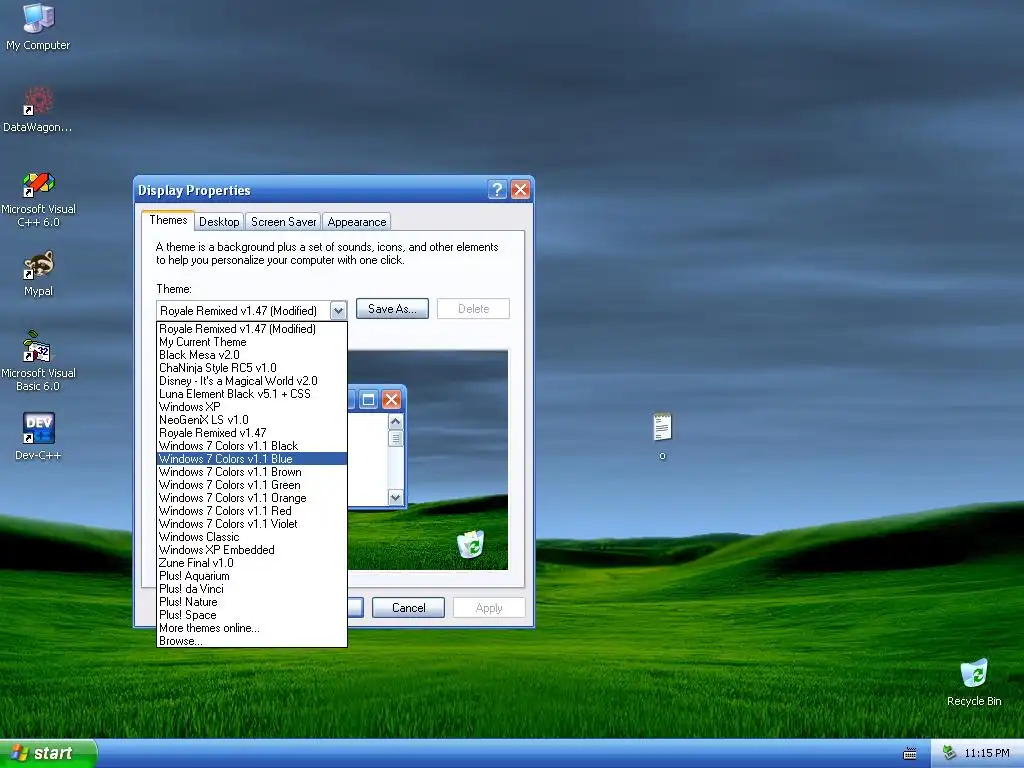Pick Windows 7 Colors v1.1 Green

click(x=251, y=485)
